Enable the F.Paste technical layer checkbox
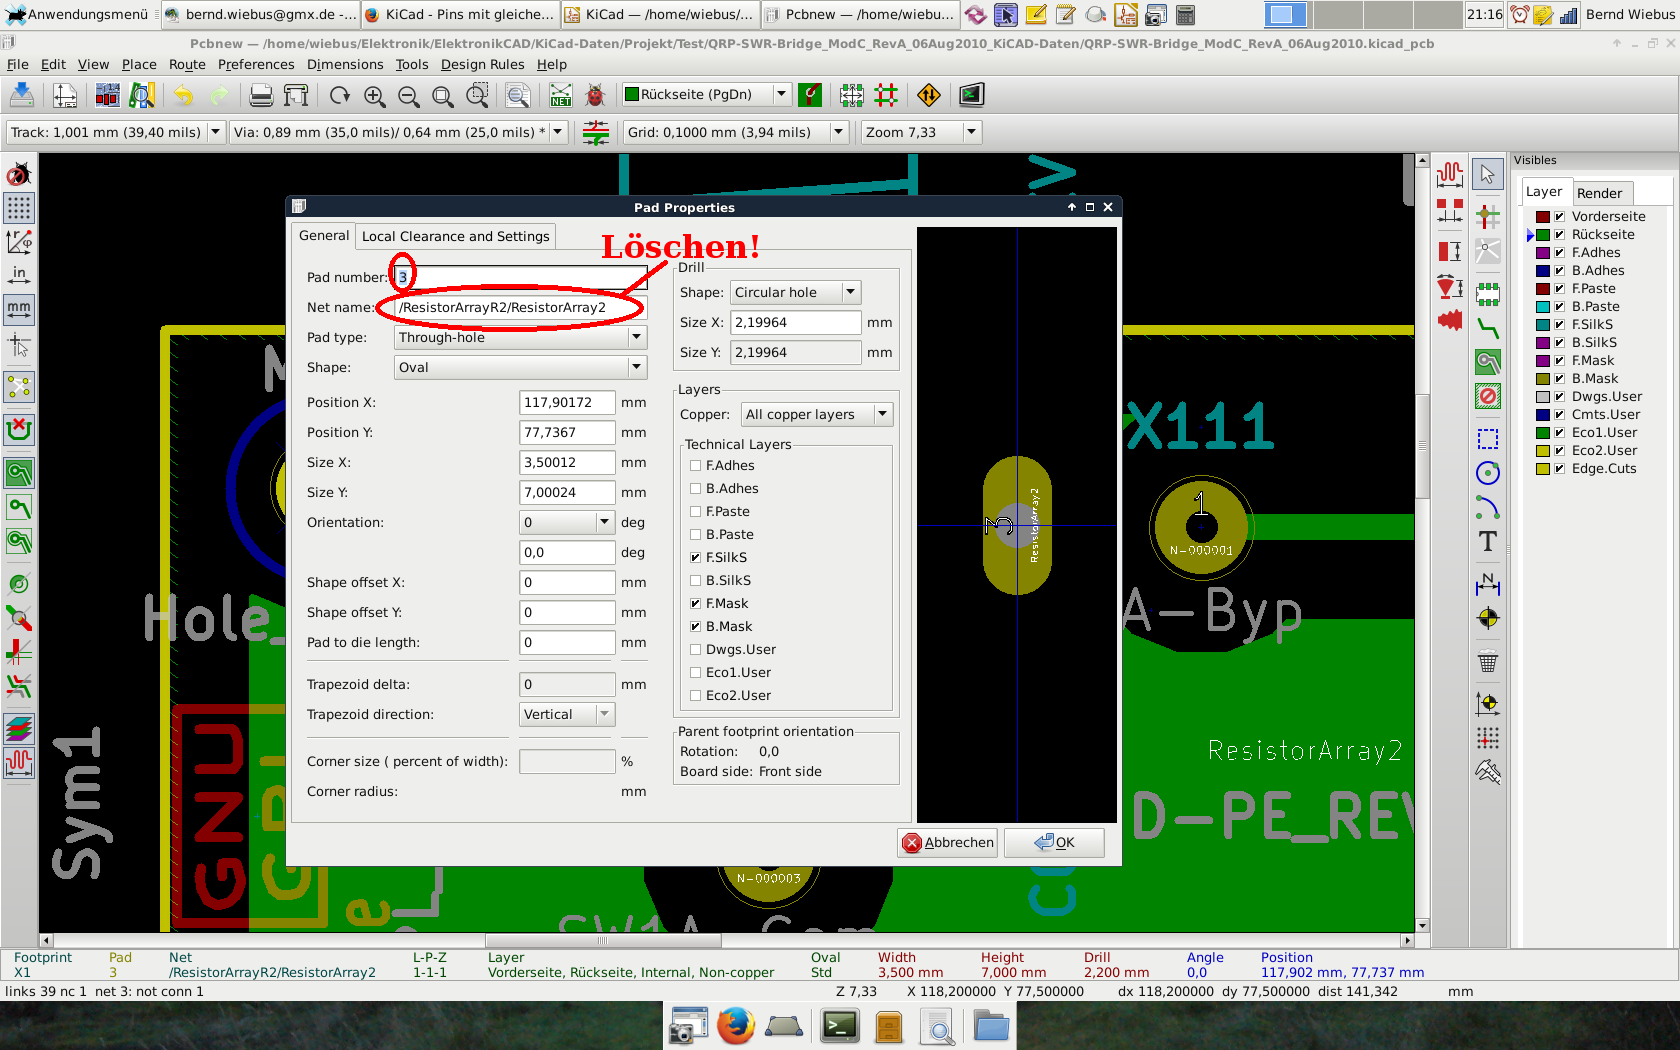 (x=696, y=512)
